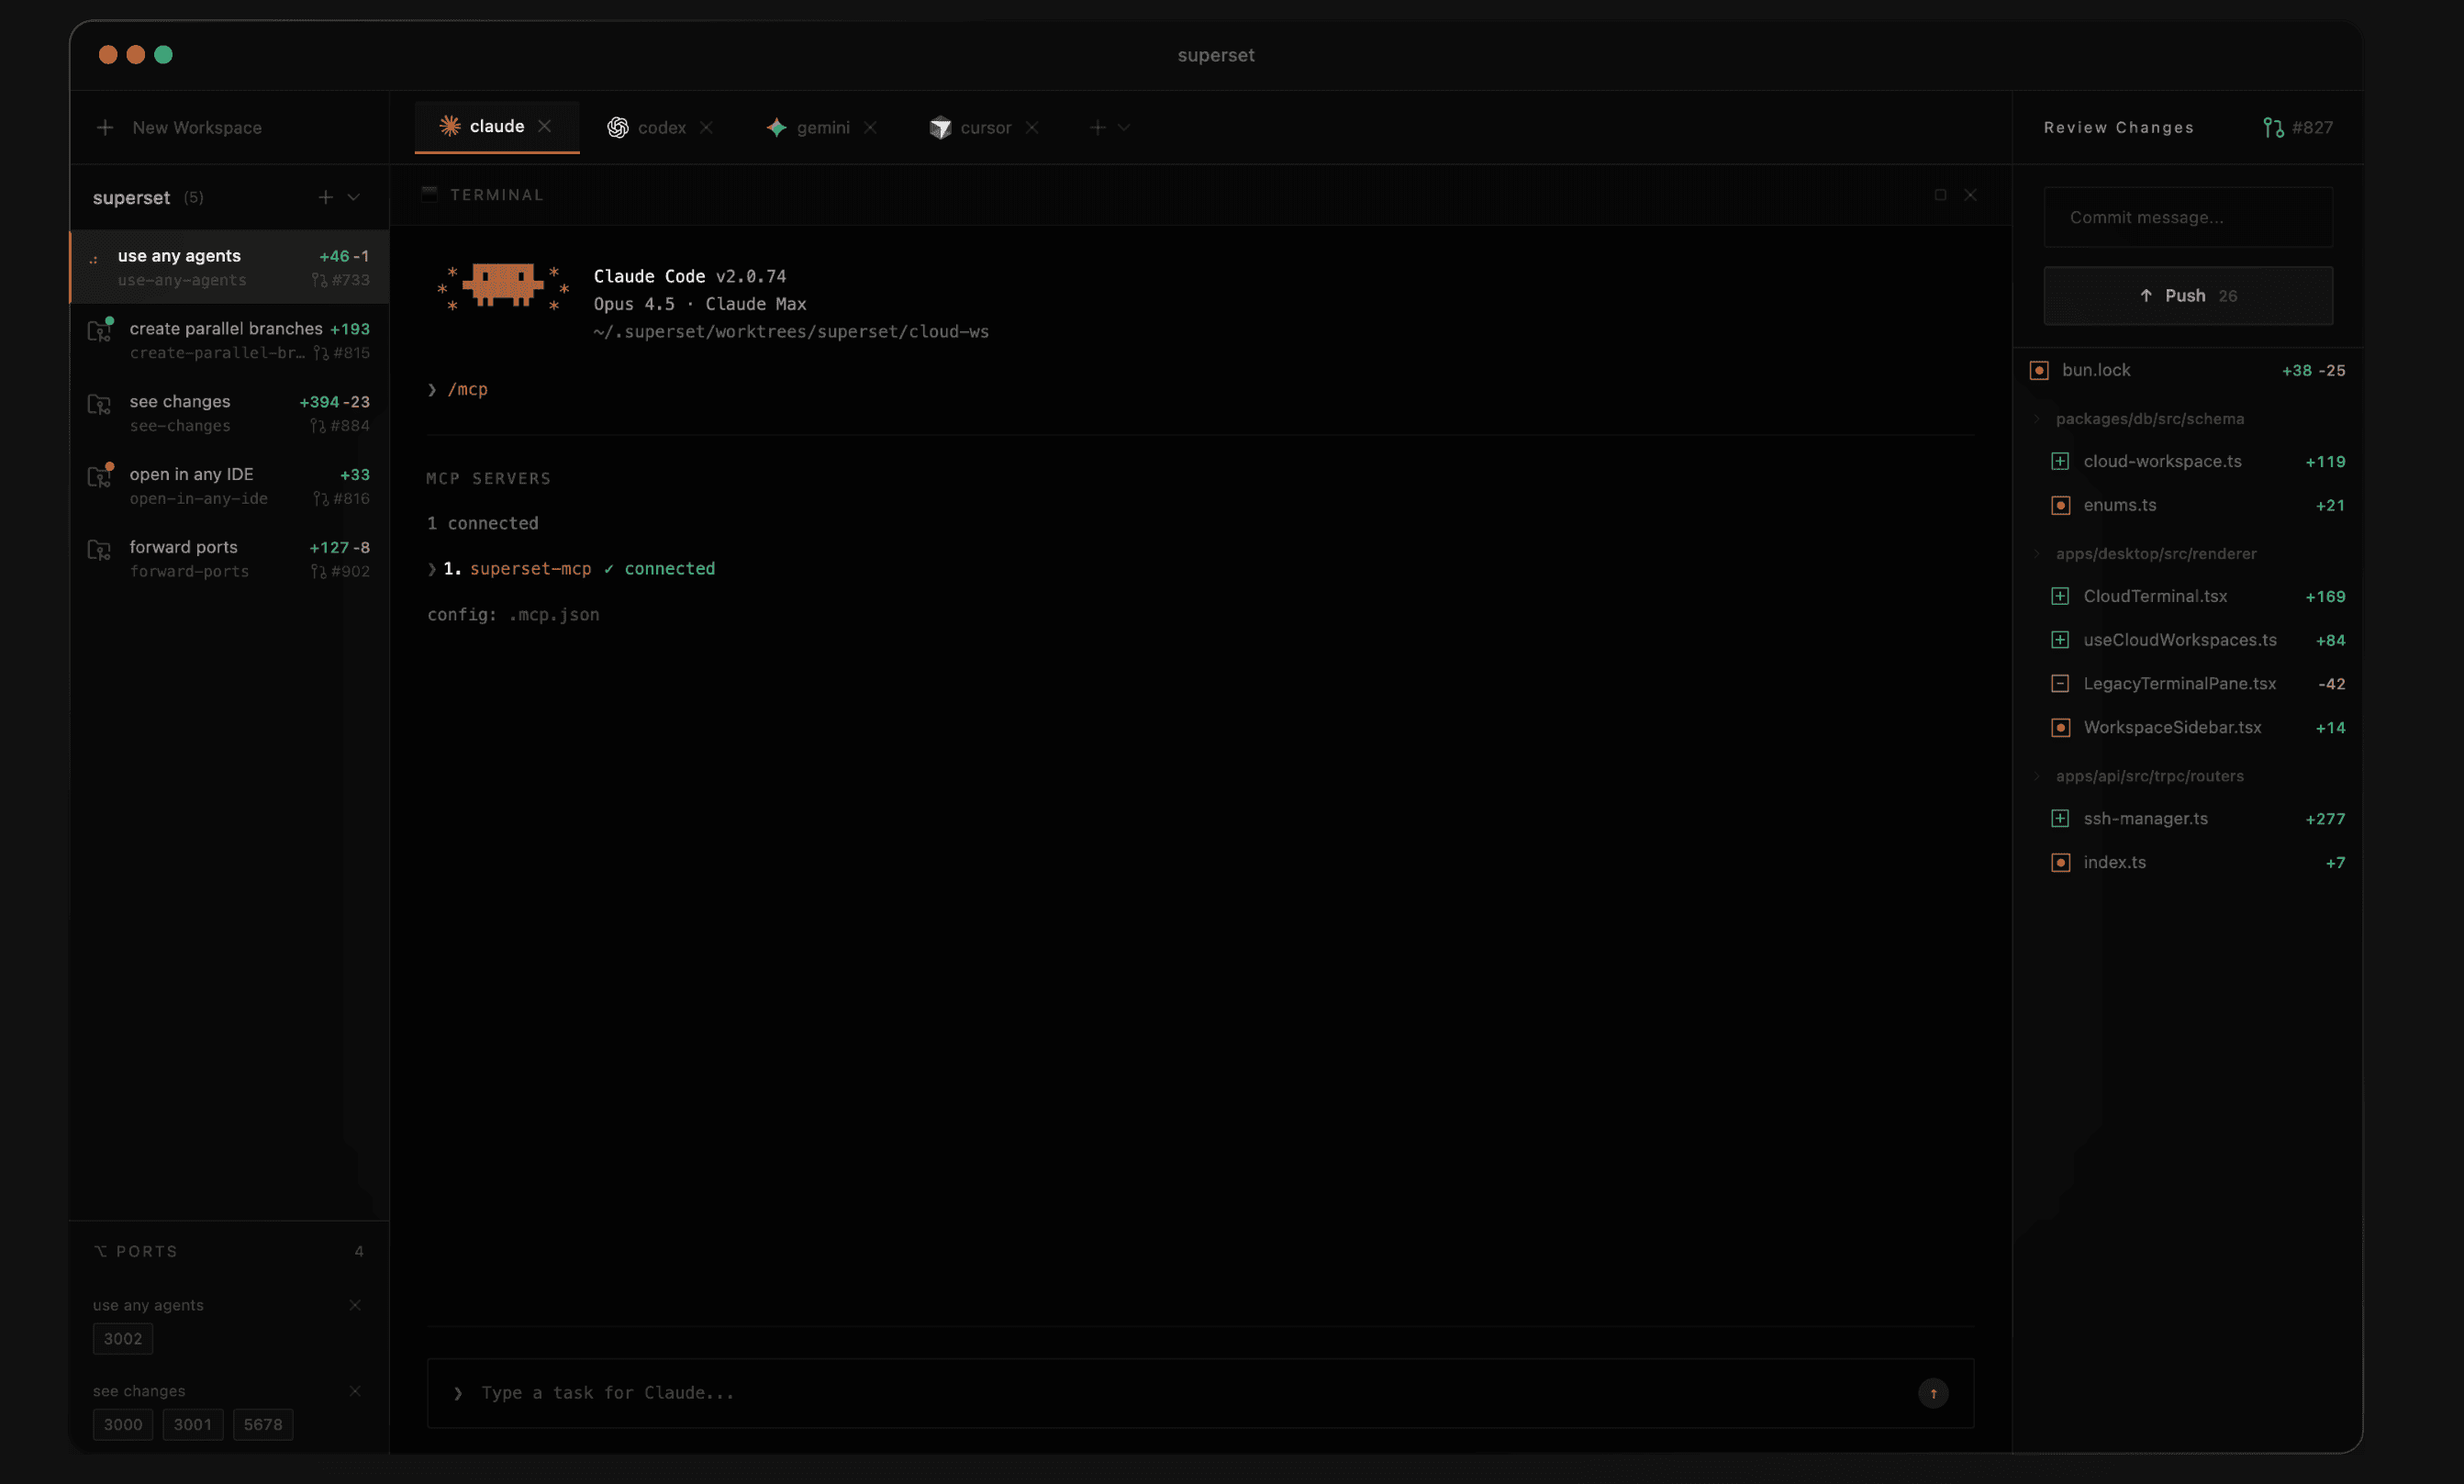Image resolution: width=2464 pixels, height=1484 pixels.
Task: Click the New Workspace plus icon
Action: [105, 128]
